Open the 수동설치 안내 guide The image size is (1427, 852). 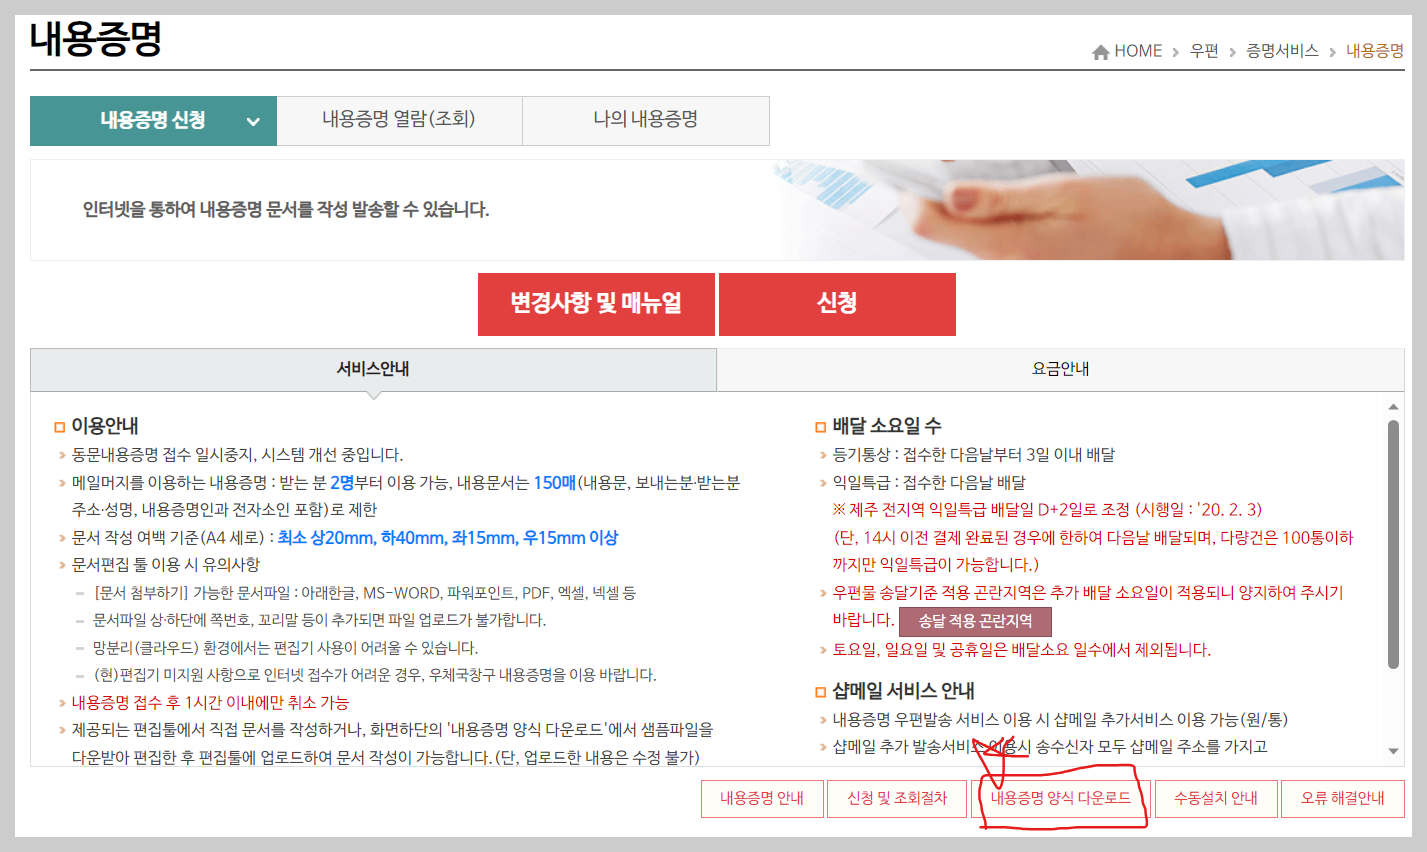1216,798
